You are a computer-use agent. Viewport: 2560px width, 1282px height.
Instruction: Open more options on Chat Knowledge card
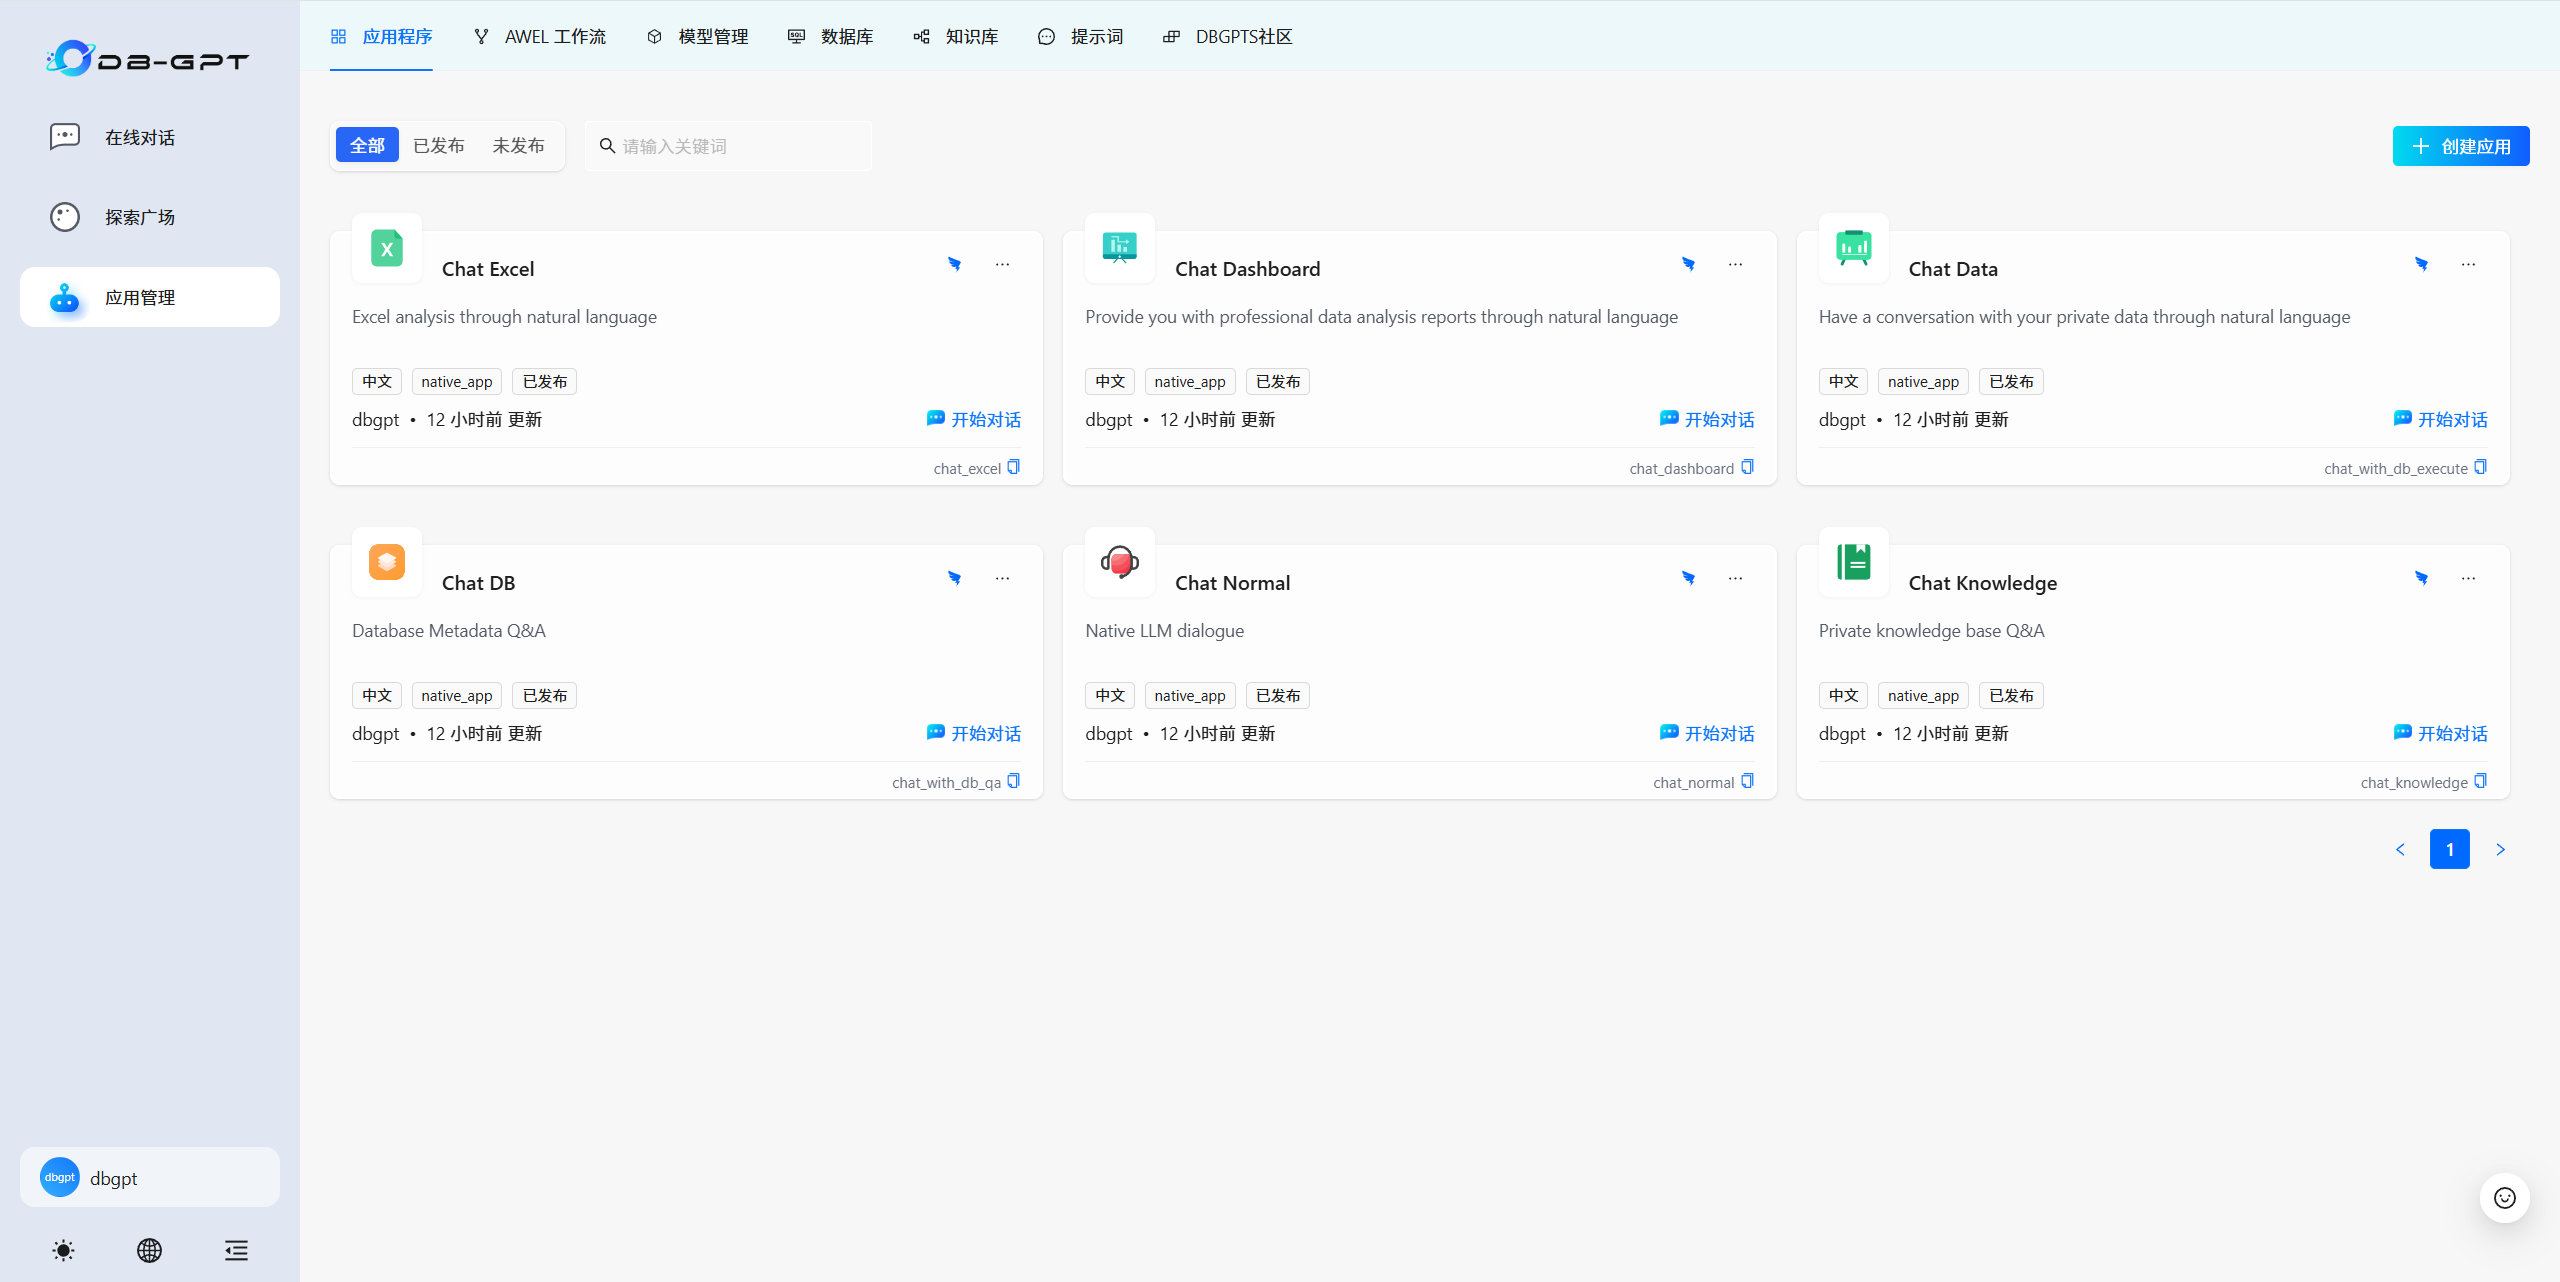[x=2468, y=579]
